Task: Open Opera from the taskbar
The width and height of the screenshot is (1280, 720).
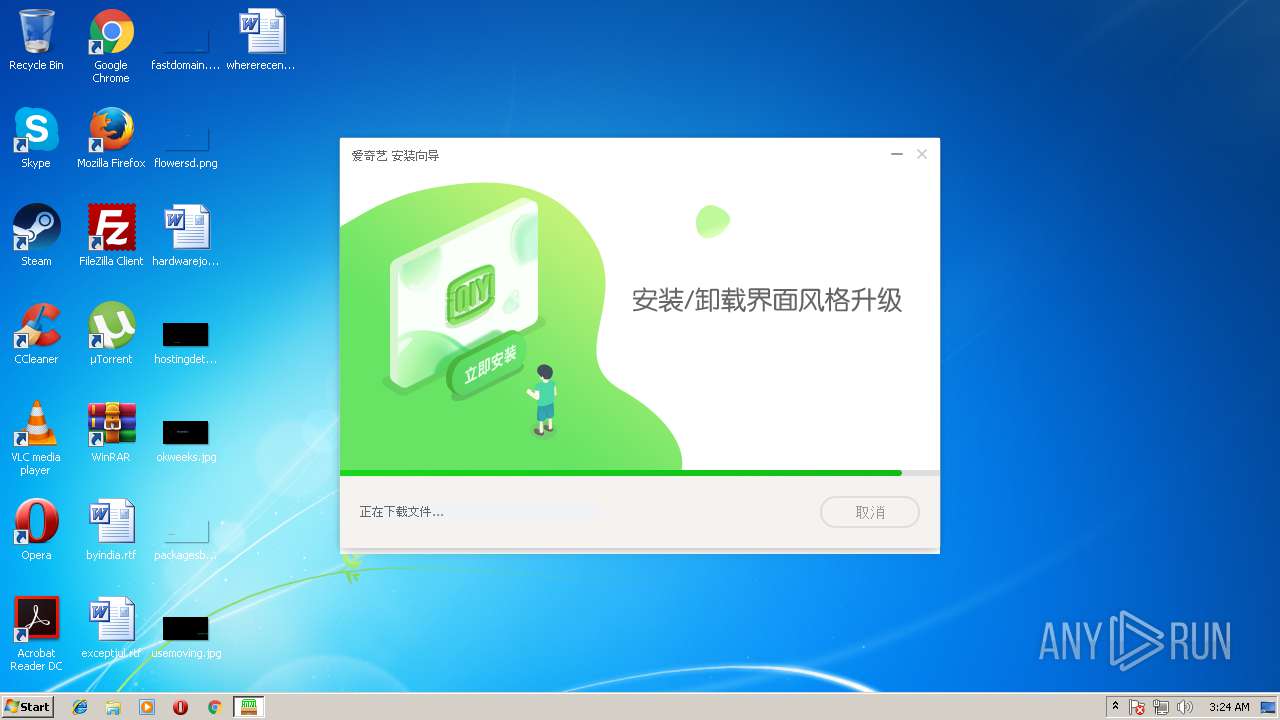Action: [180, 707]
